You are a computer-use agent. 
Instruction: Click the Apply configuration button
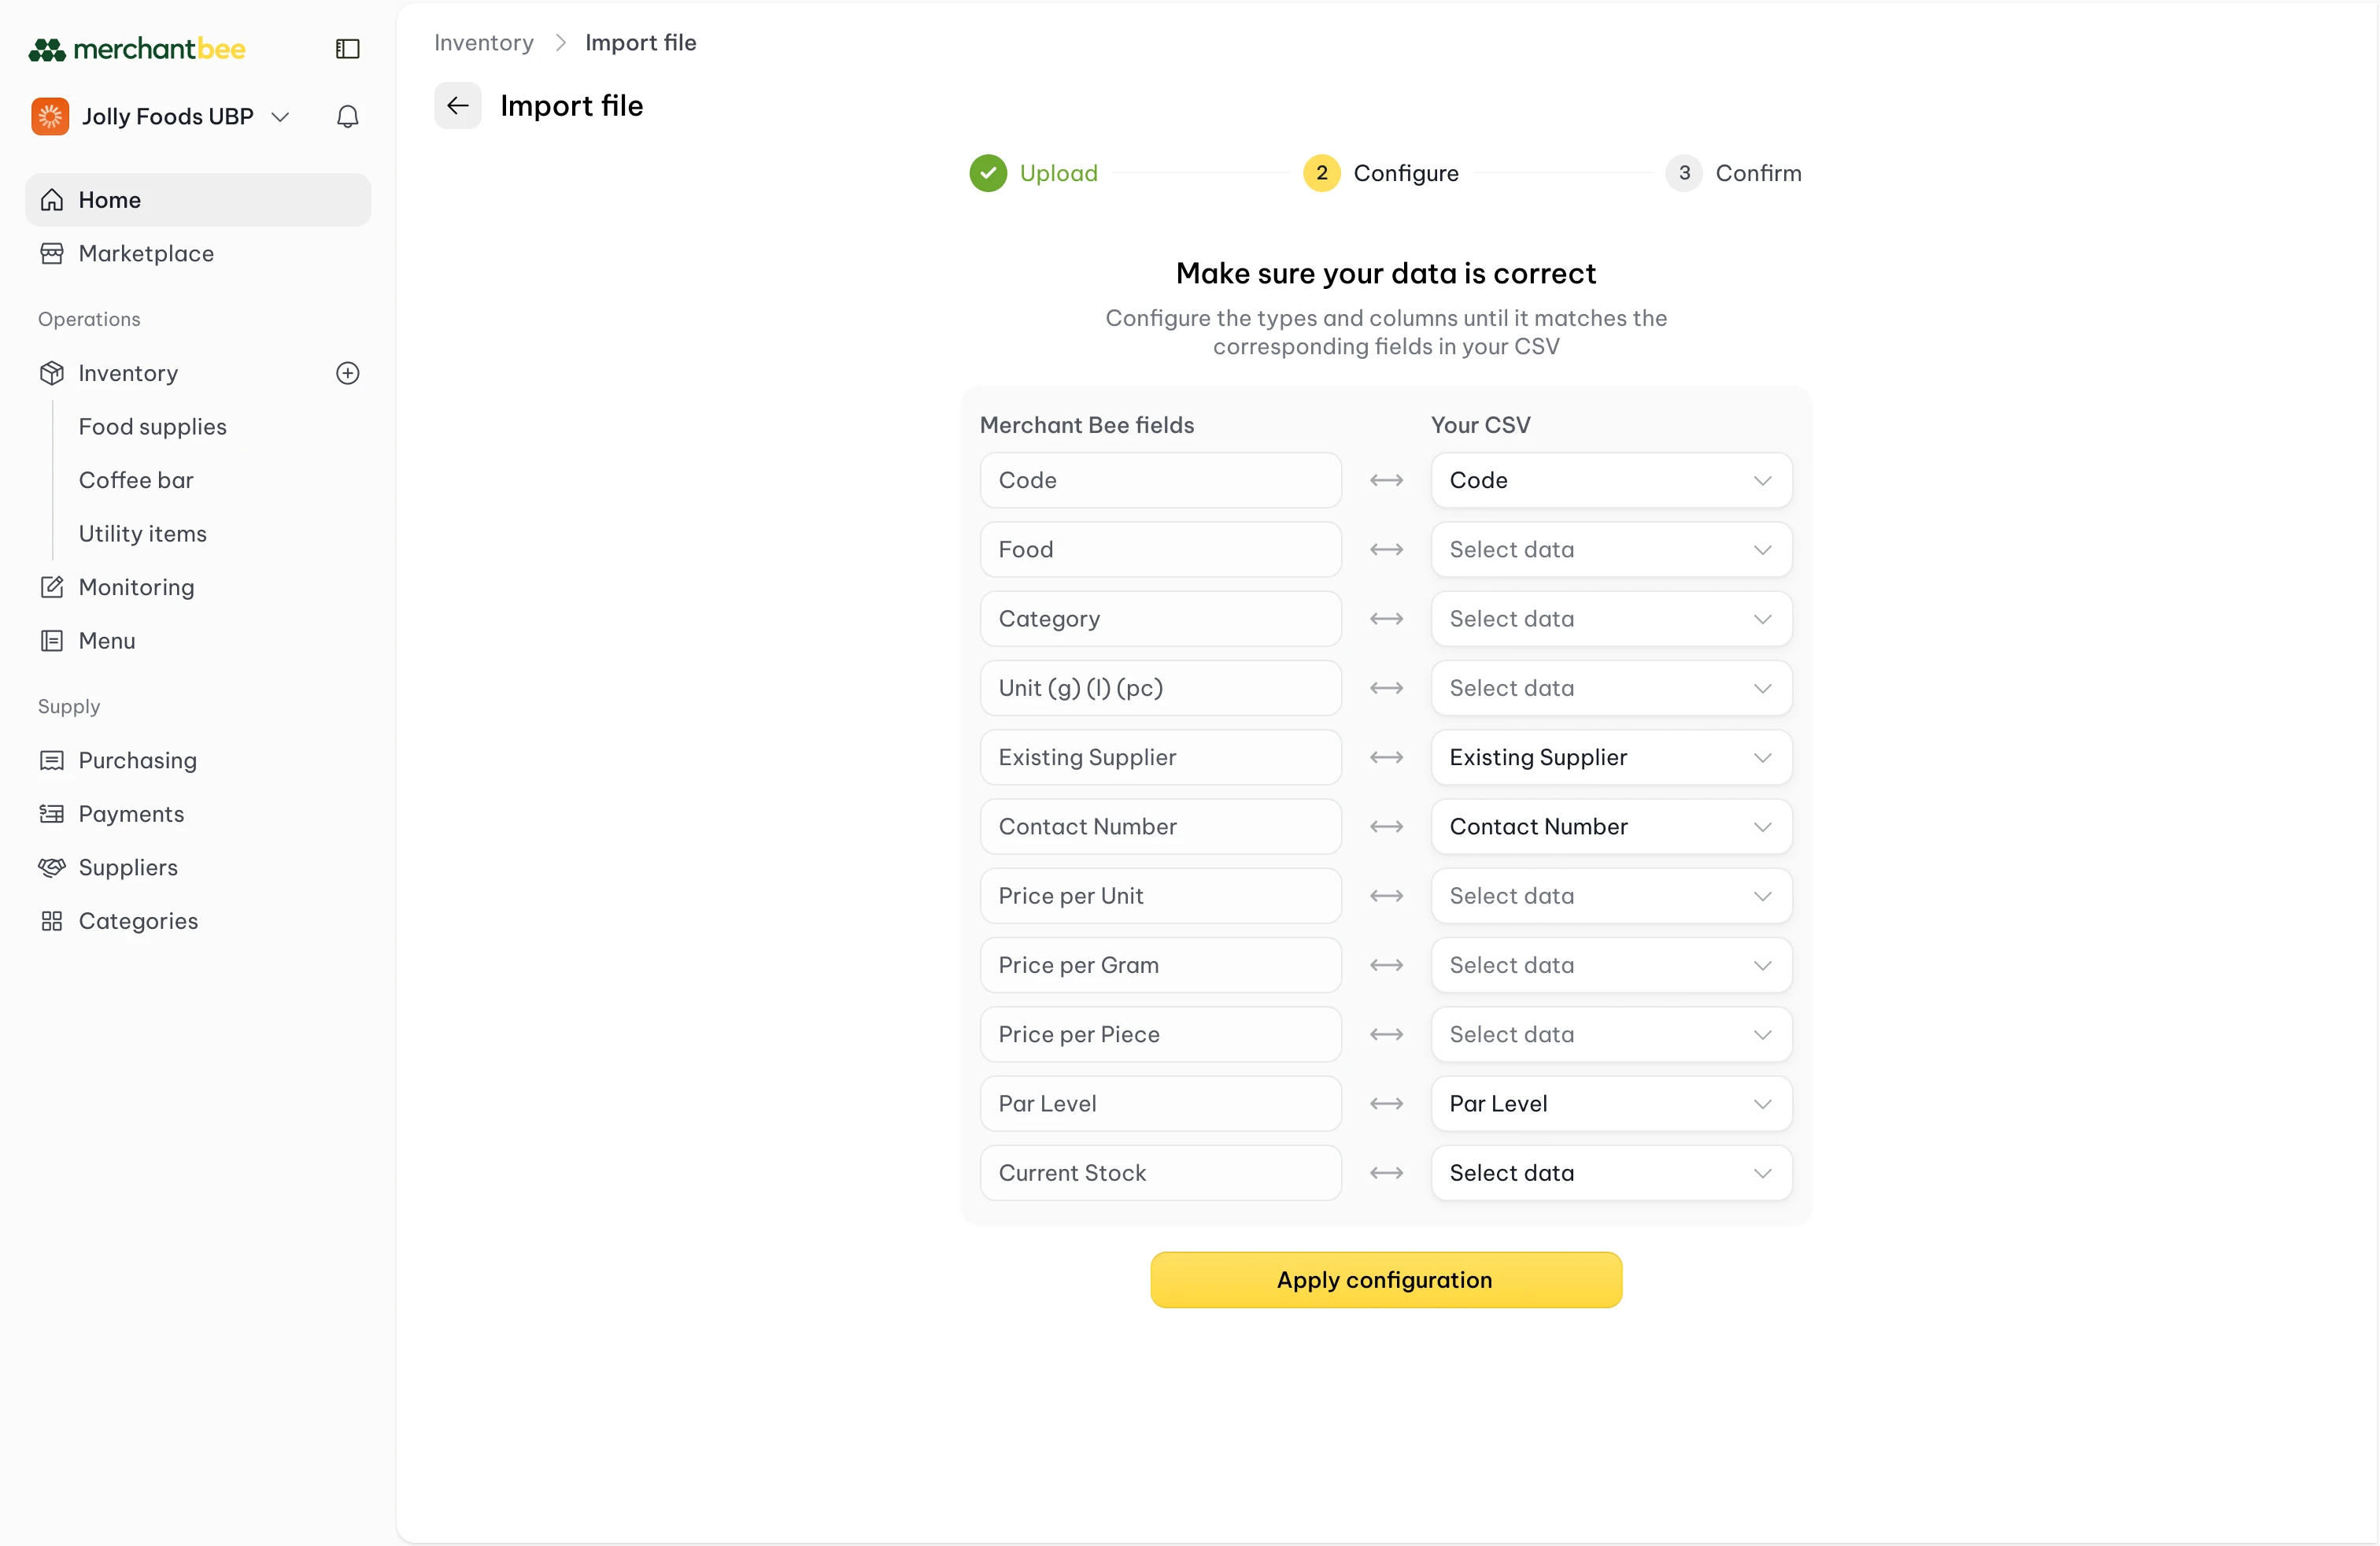(x=1384, y=1279)
